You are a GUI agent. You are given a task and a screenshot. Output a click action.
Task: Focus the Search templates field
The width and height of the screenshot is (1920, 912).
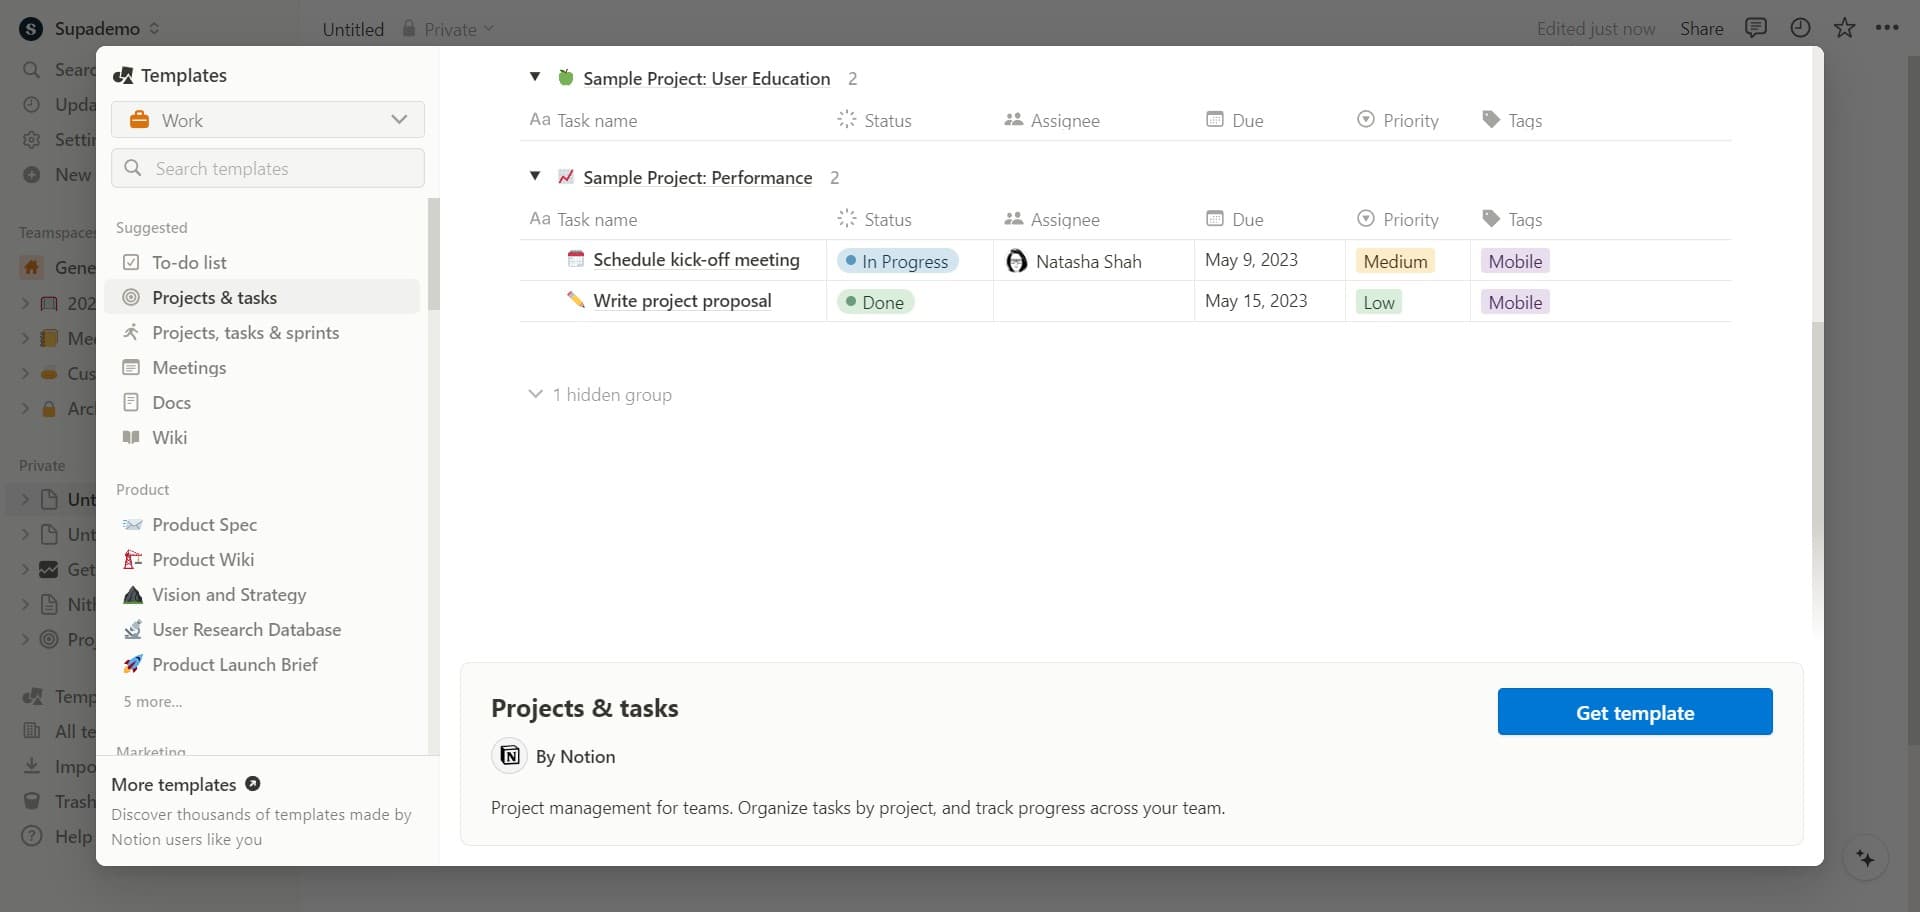[x=268, y=168]
